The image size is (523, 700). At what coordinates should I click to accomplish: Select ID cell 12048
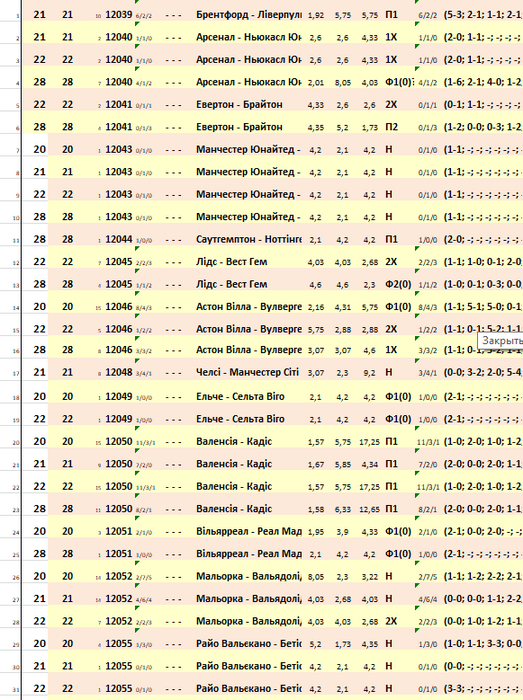[119, 372]
